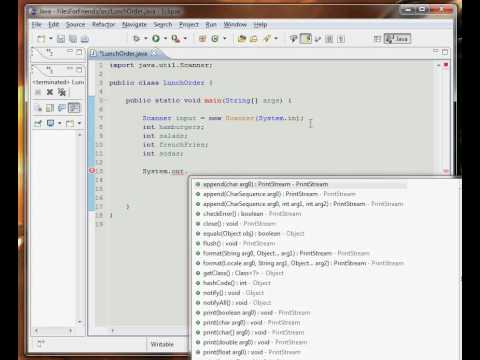Select the Java perspective button
Viewport: 480px width, 360px height.
[x=397, y=39]
